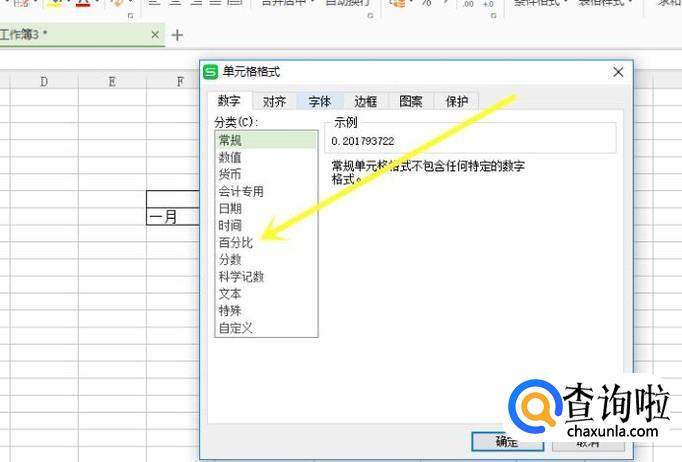Select column header D

(44, 81)
